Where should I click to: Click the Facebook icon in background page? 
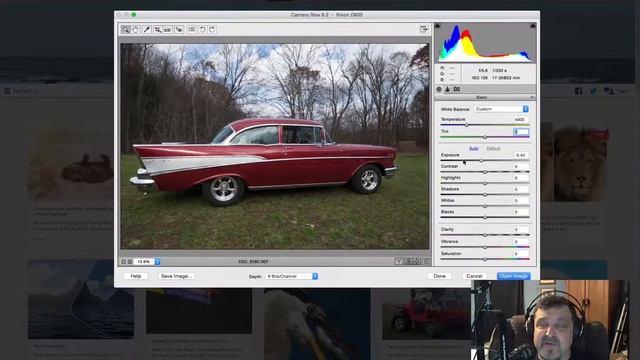coord(578,91)
